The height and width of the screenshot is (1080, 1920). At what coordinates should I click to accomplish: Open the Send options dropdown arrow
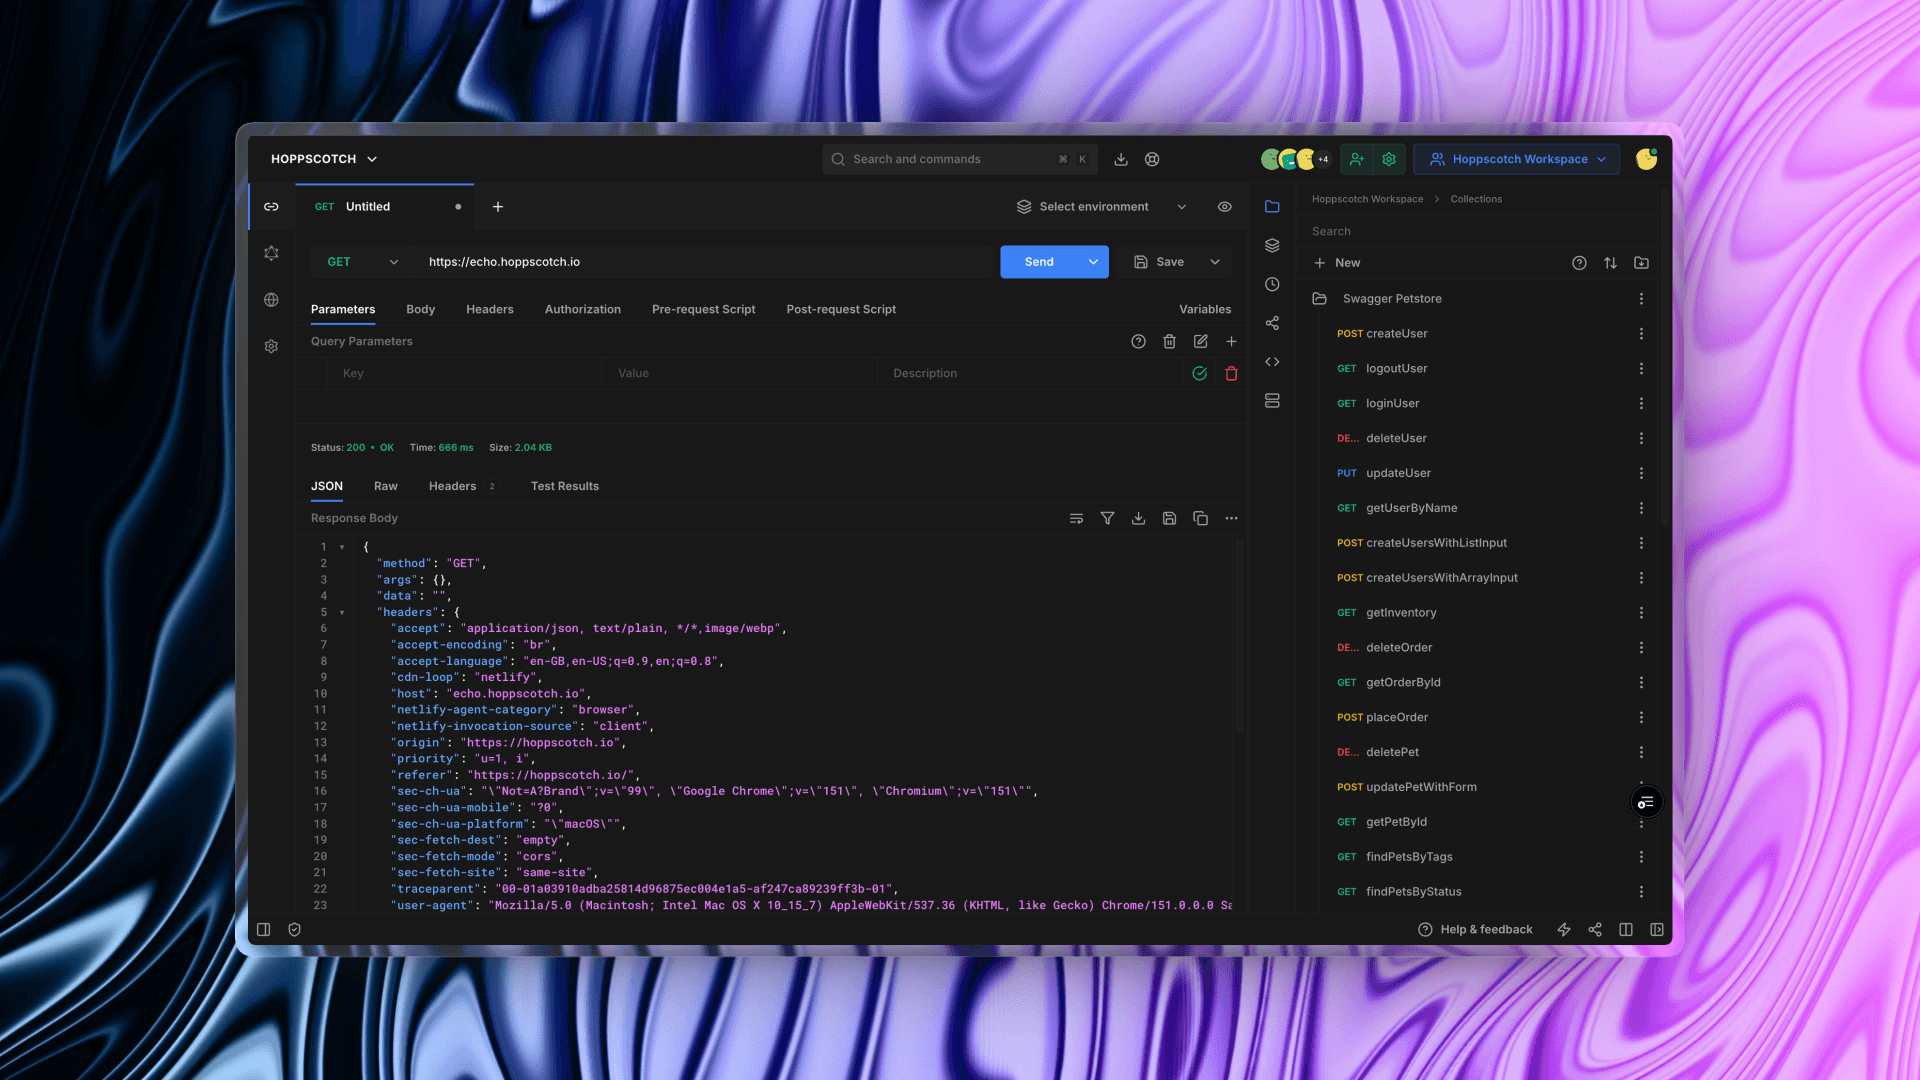(x=1093, y=262)
